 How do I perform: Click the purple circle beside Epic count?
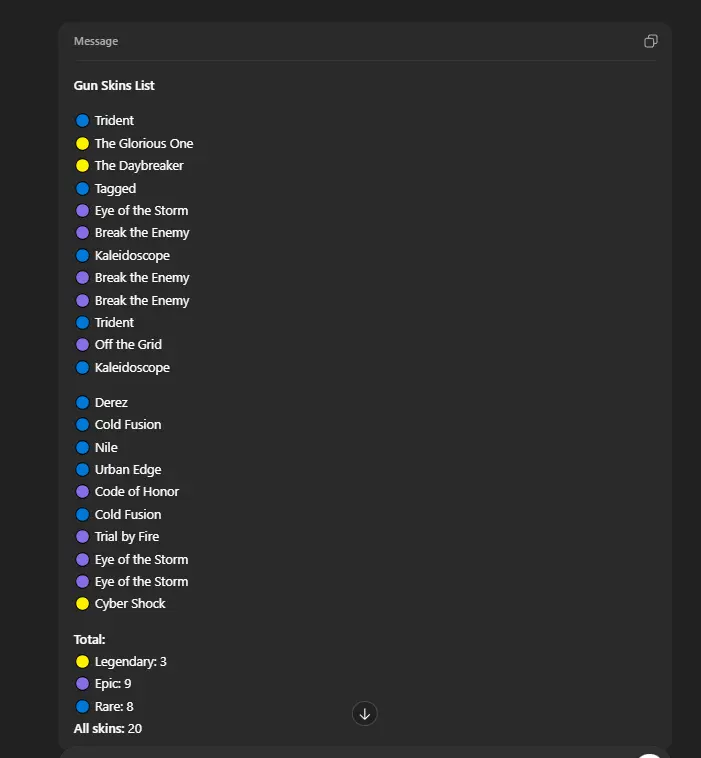click(83, 684)
